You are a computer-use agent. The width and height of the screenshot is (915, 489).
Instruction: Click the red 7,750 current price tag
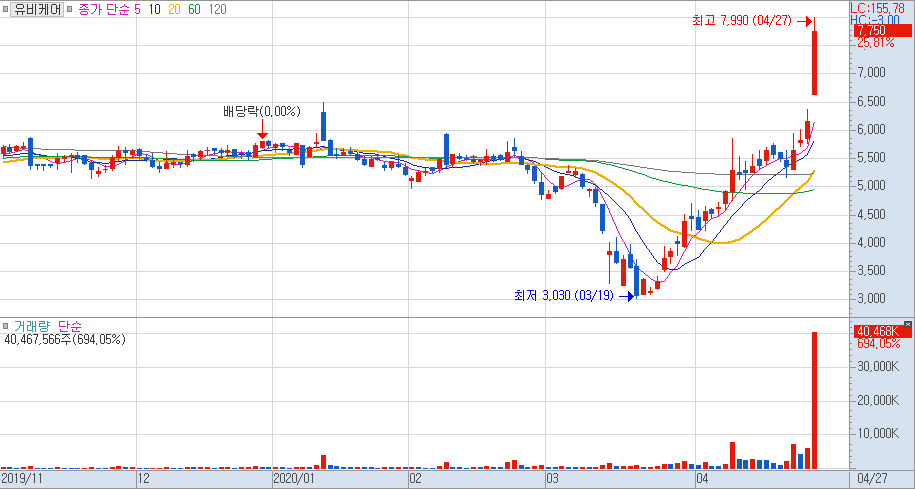click(881, 30)
